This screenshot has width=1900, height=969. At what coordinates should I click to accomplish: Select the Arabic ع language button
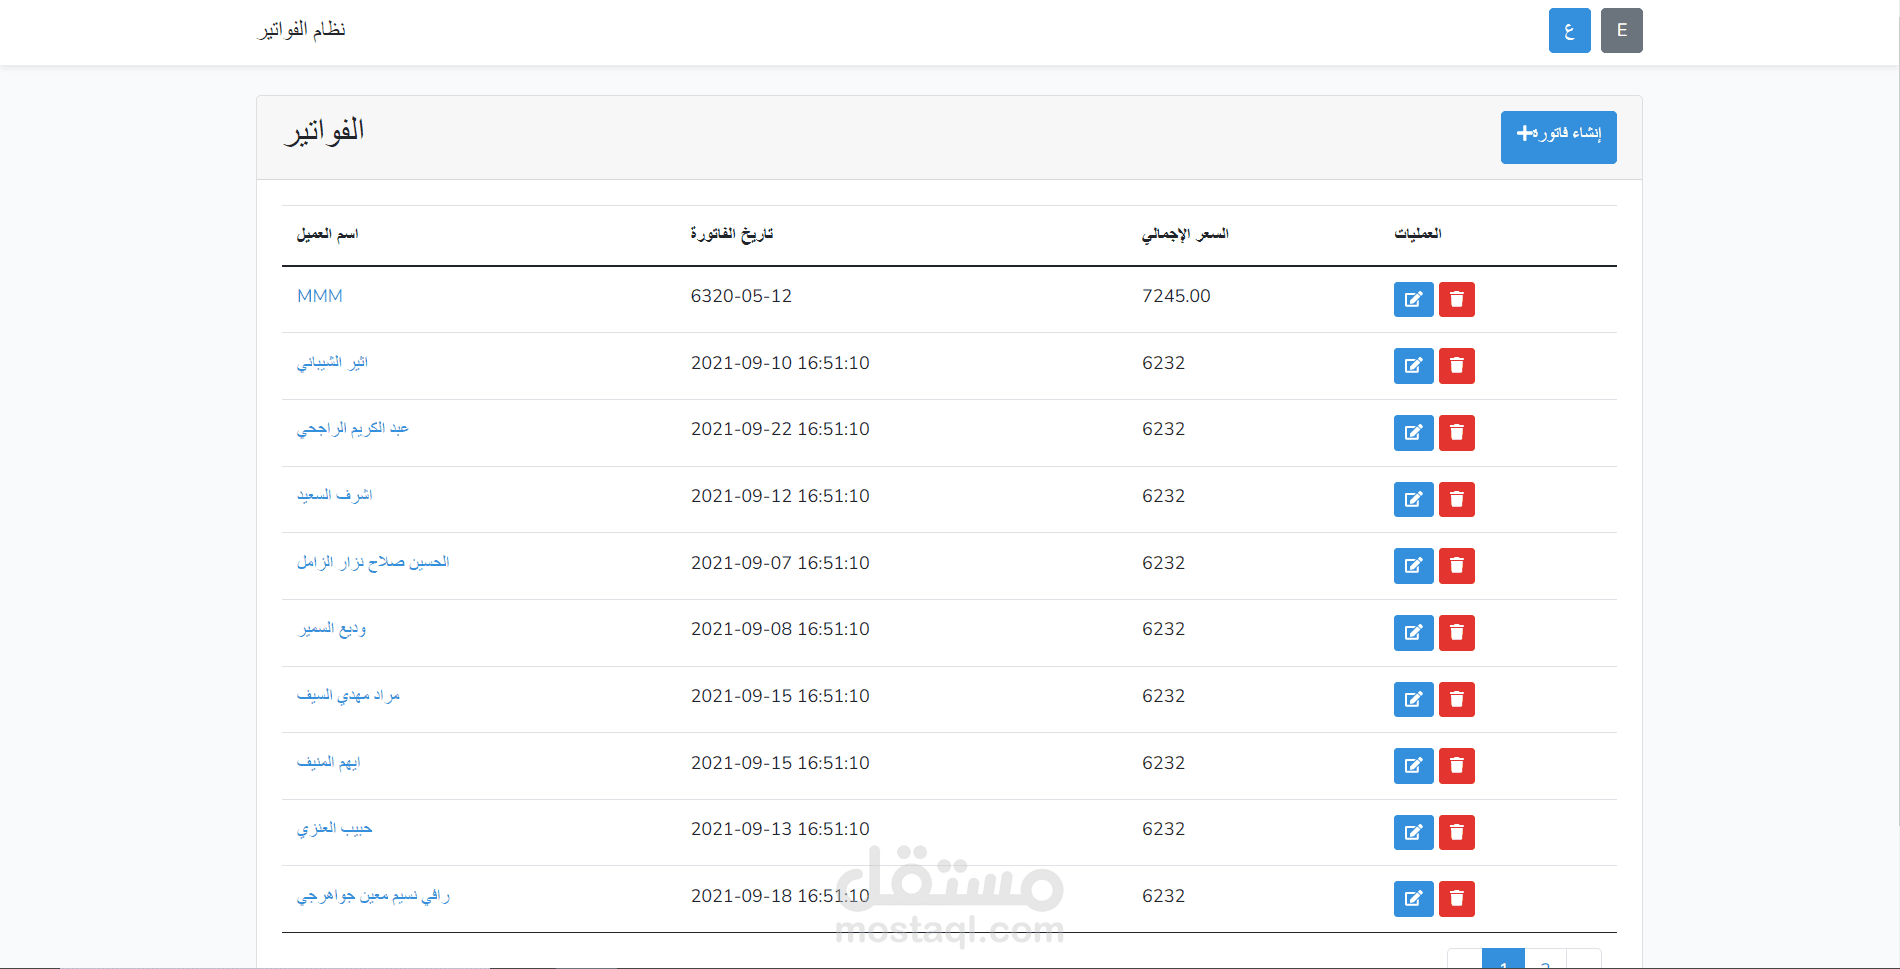pyautogui.click(x=1569, y=30)
